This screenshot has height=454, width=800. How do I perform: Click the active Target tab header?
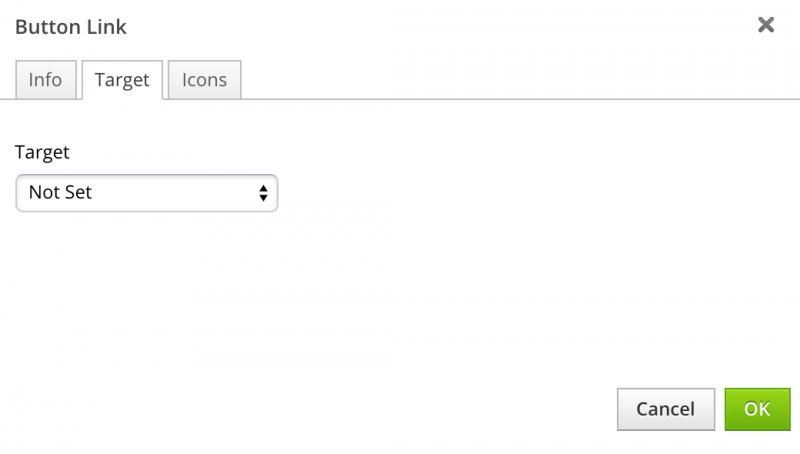pos(122,80)
